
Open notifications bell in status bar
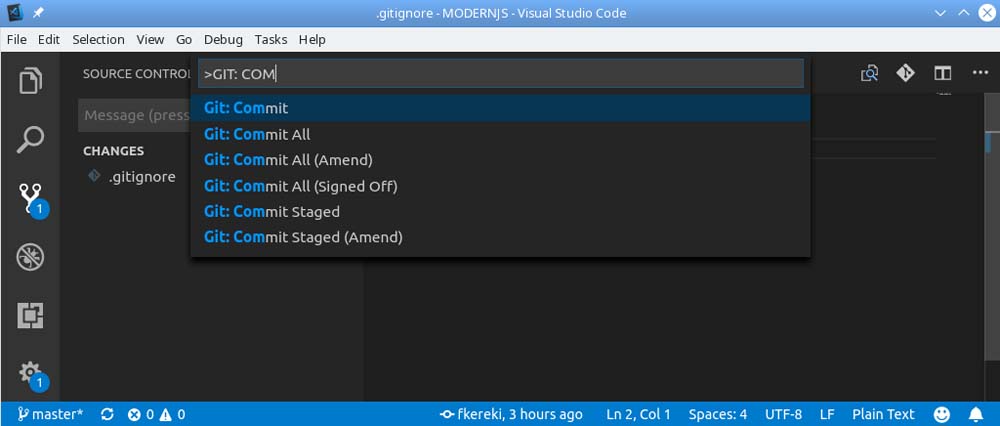tap(976, 414)
